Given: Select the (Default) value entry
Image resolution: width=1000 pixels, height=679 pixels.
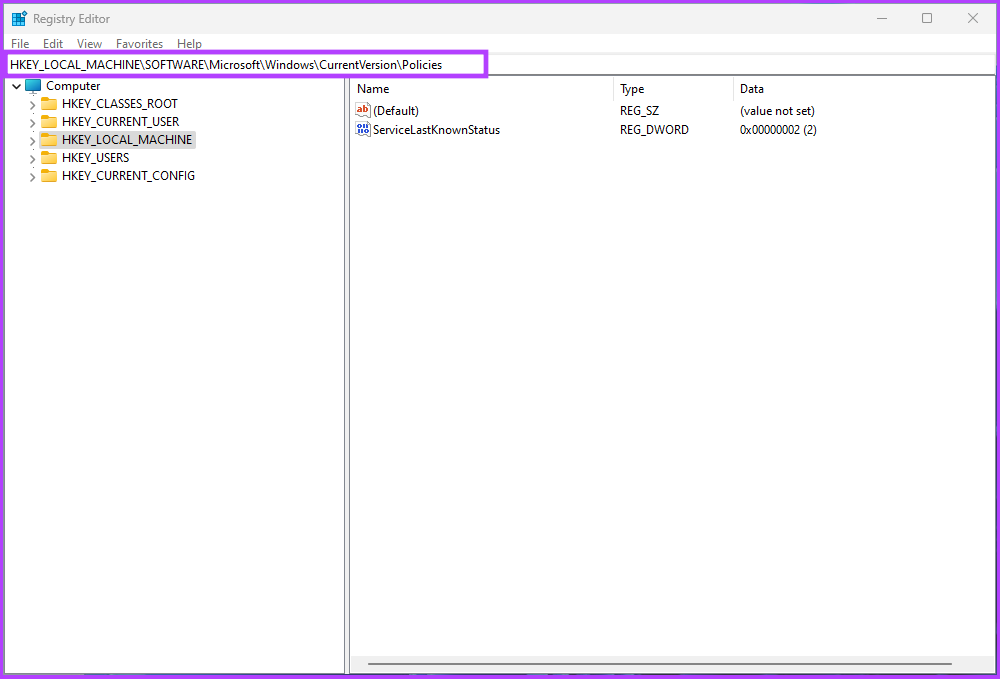Looking at the screenshot, I should (x=395, y=111).
